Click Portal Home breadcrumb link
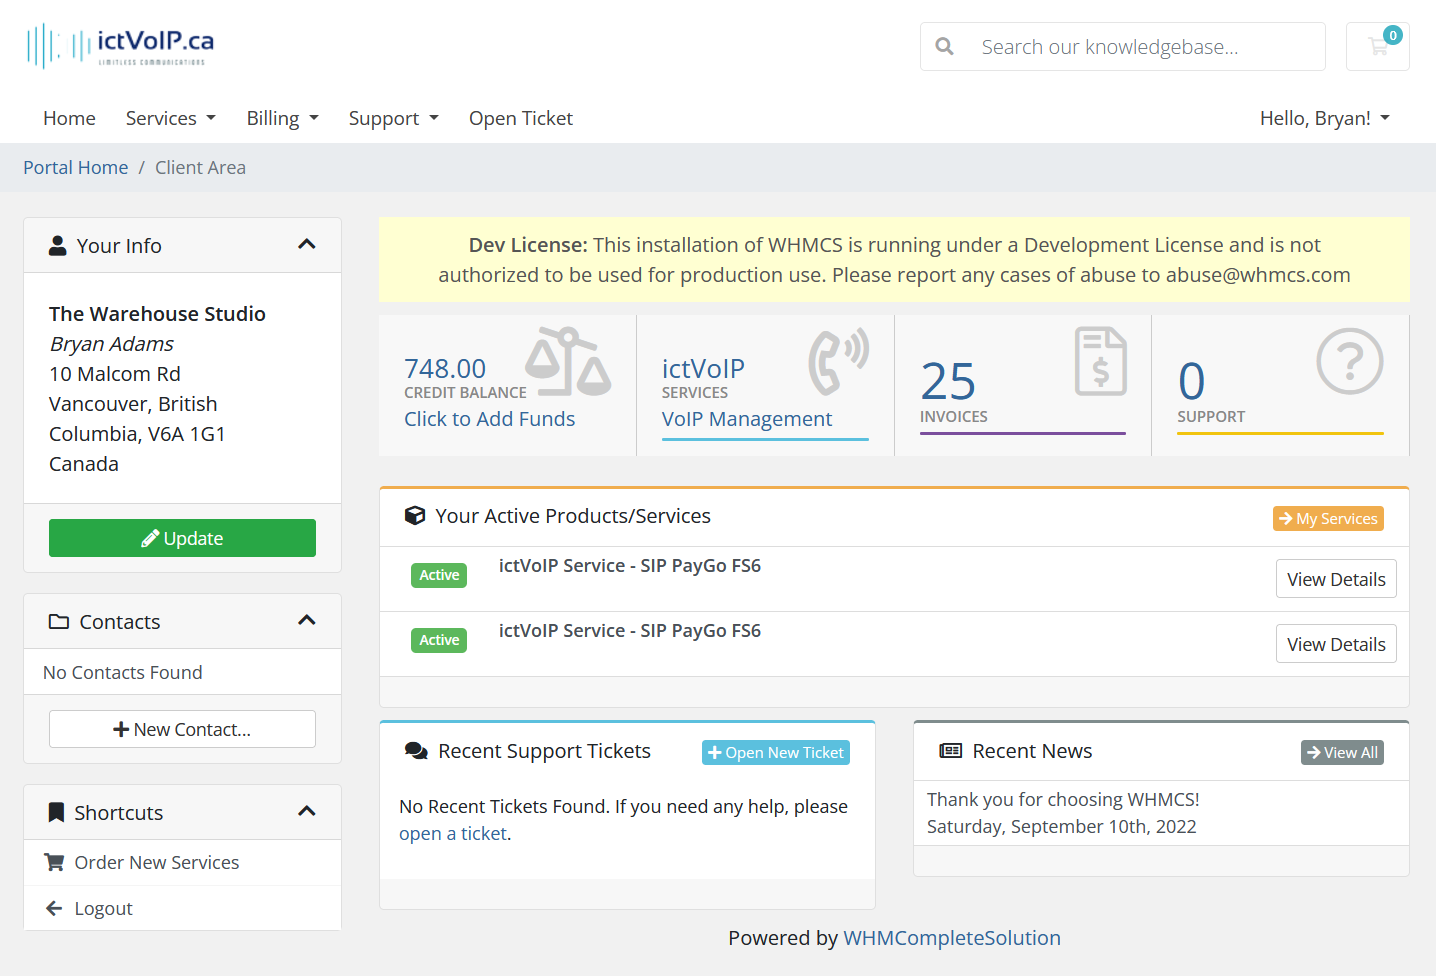The width and height of the screenshot is (1436, 976). click(76, 167)
